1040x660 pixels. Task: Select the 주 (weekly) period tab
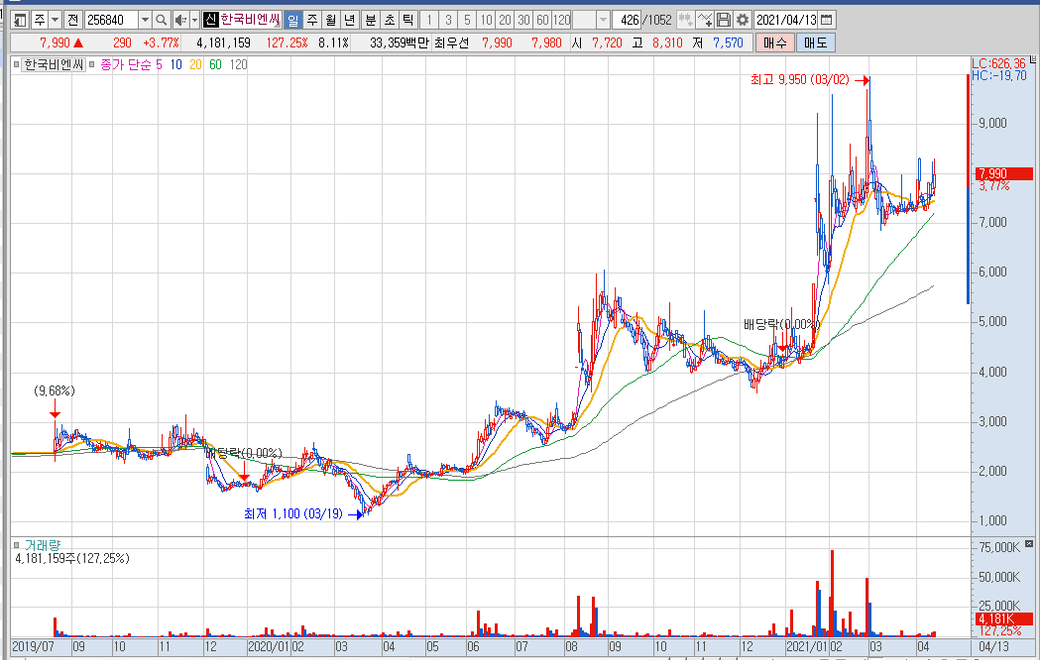311,20
